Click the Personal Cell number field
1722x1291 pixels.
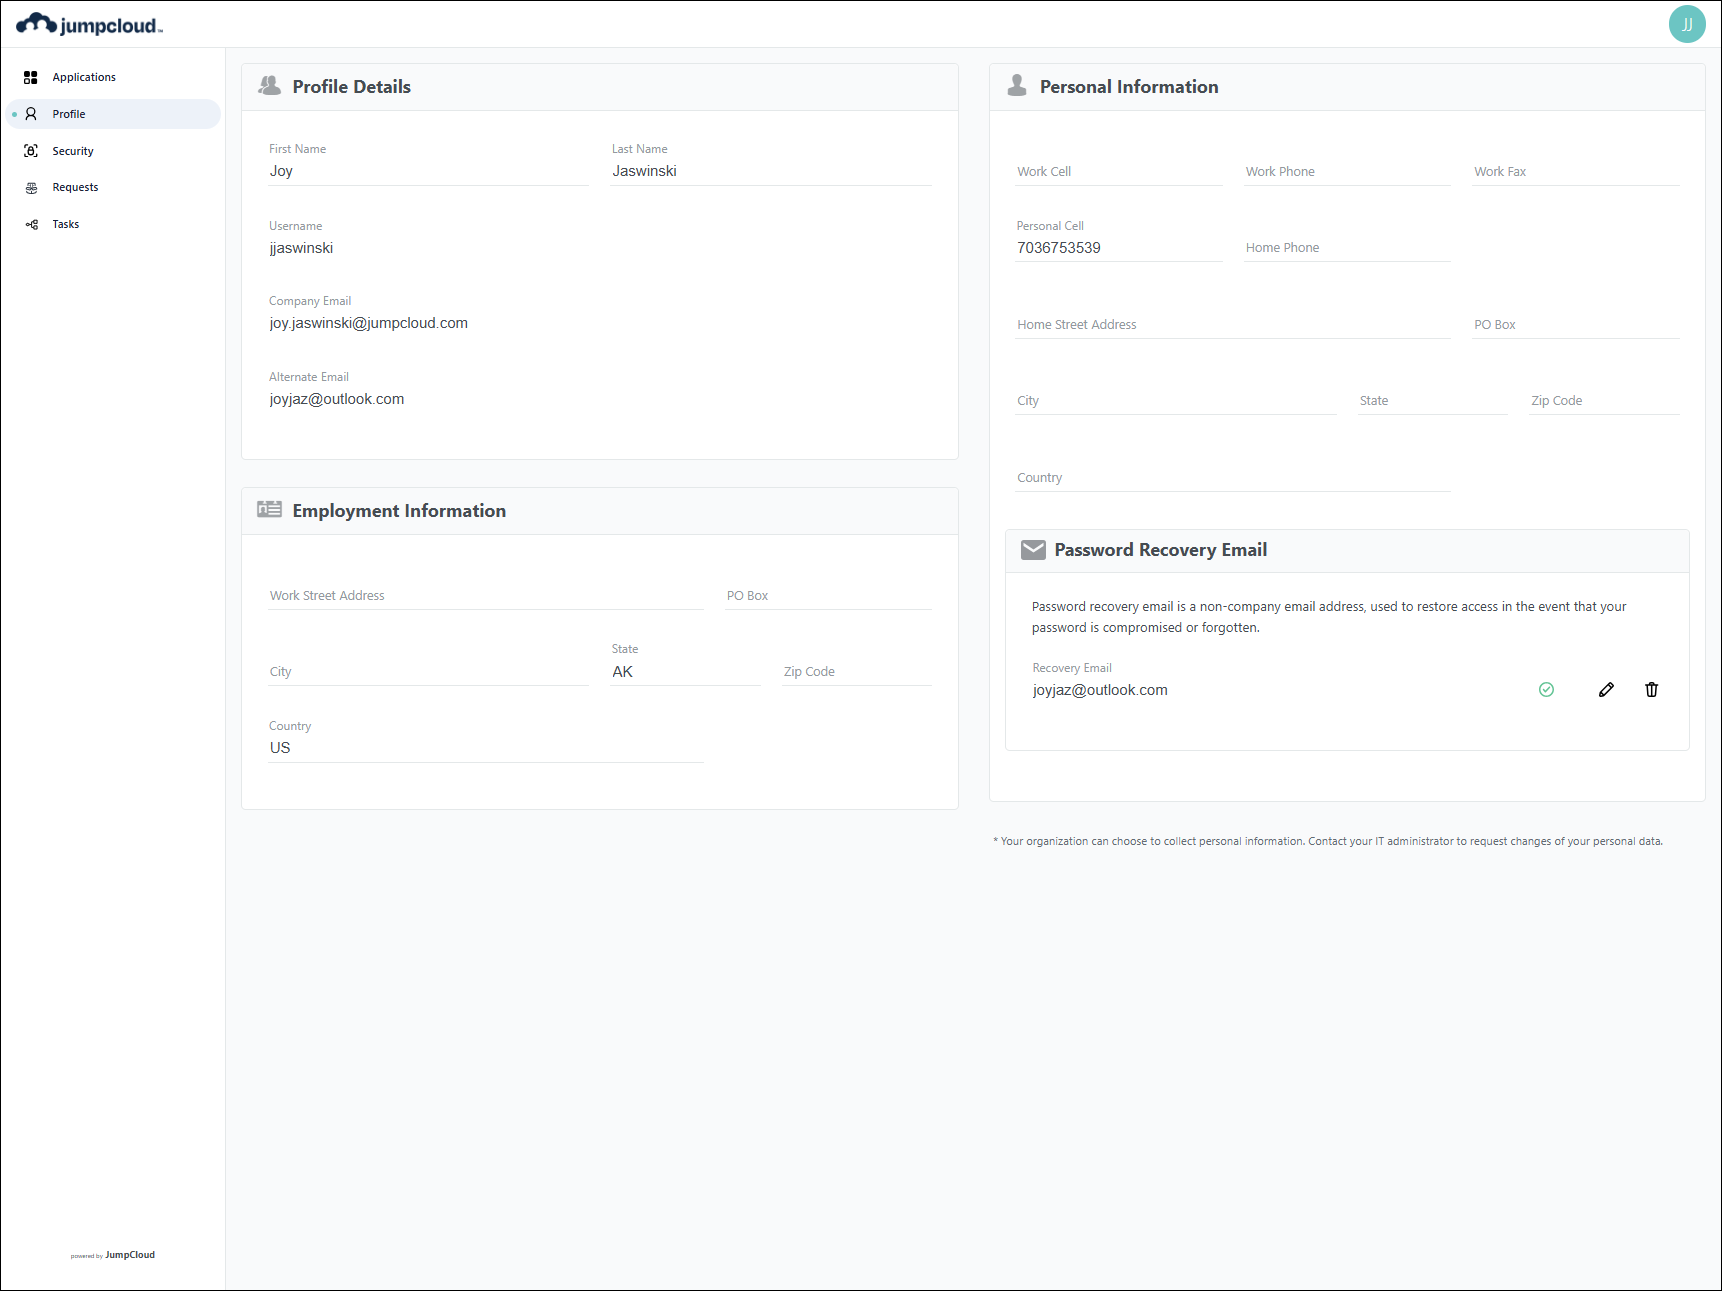tap(1118, 248)
